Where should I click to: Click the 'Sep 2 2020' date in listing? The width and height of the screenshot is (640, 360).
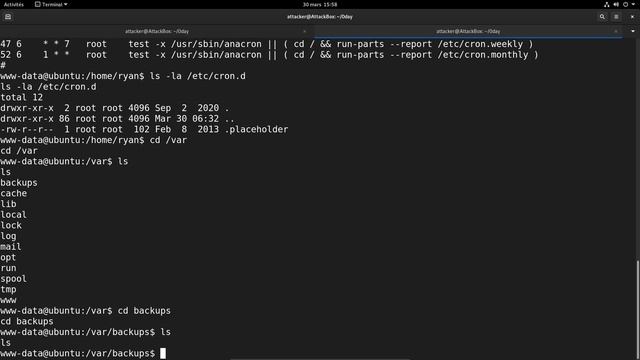[187, 108]
